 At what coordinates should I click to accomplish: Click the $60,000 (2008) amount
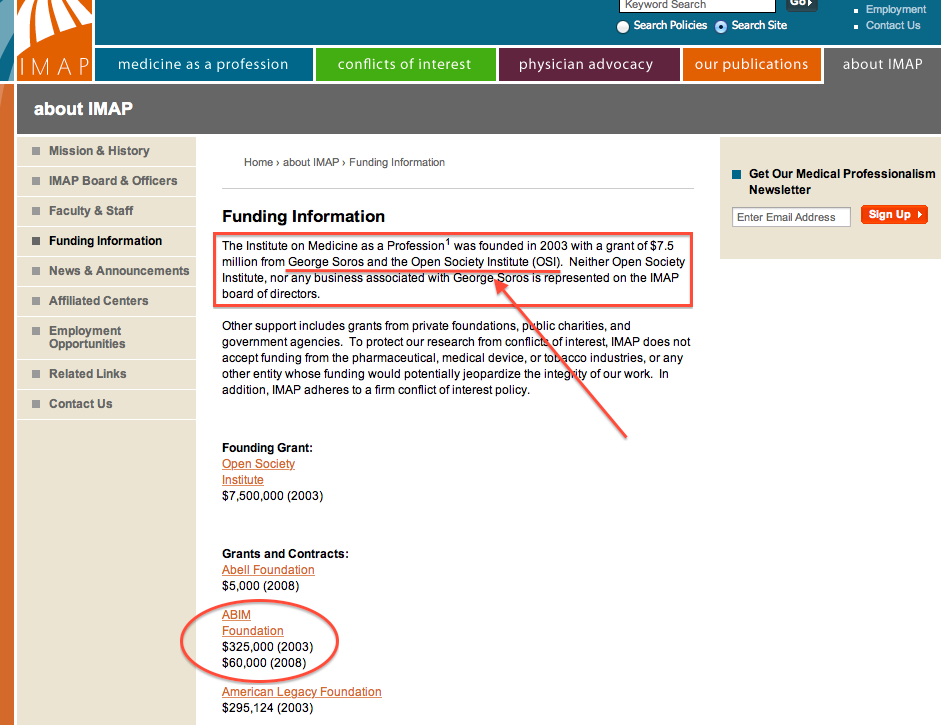pyautogui.click(x=264, y=663)
